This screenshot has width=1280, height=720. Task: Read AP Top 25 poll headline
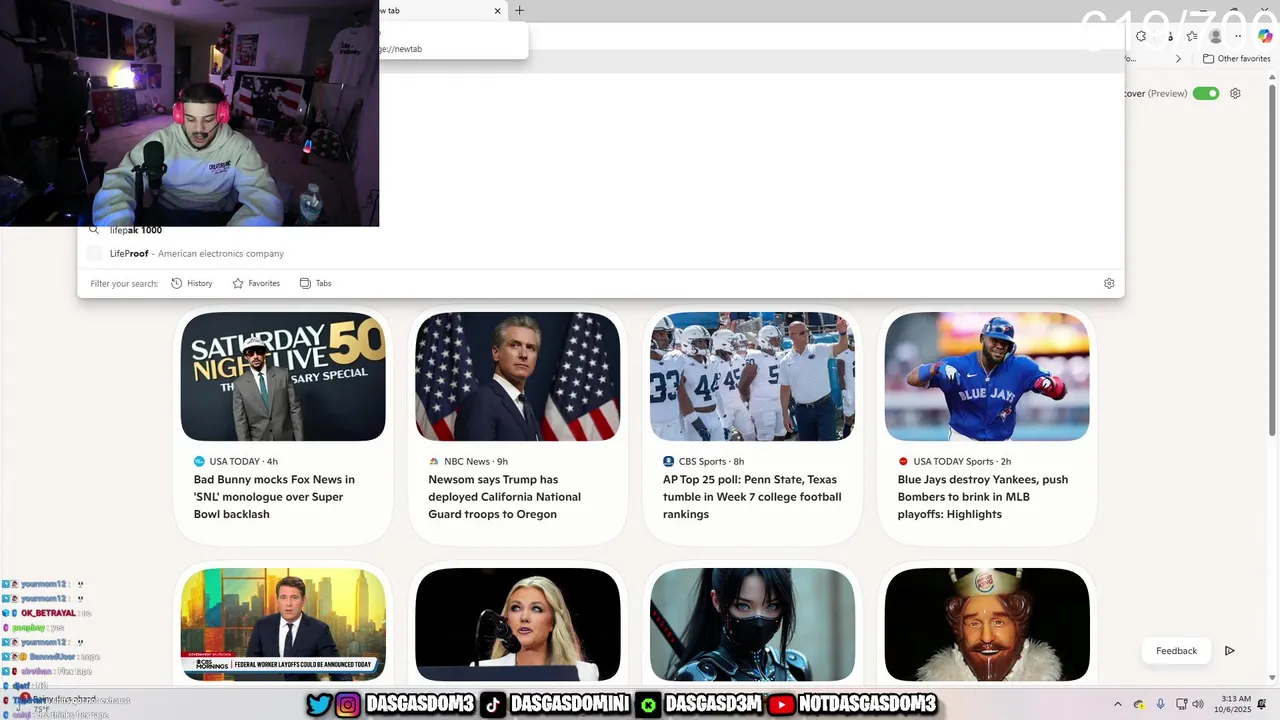pyautogui.click(x=752, y=496)
